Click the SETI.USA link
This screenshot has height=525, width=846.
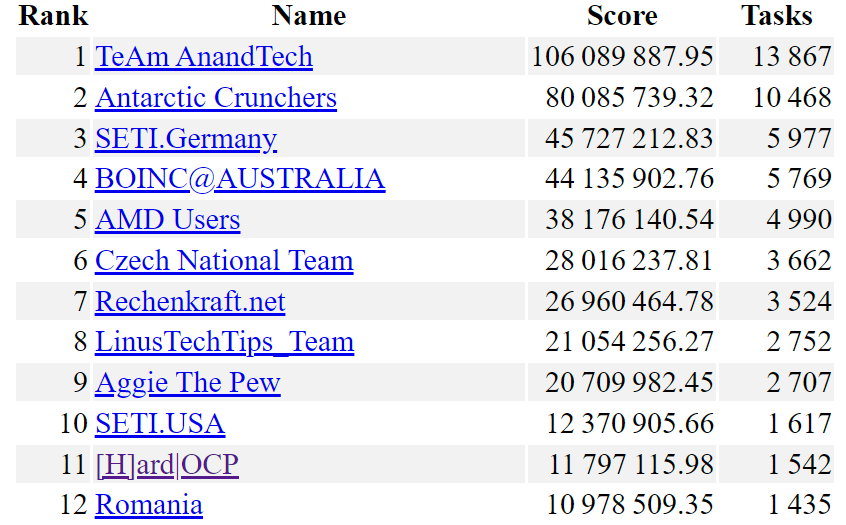coord(160,424)
